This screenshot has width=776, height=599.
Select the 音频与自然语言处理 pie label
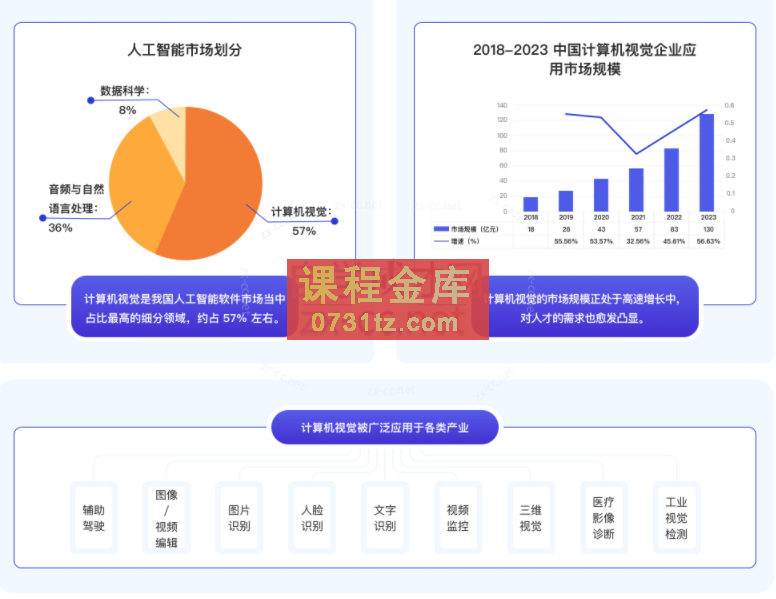76,199
